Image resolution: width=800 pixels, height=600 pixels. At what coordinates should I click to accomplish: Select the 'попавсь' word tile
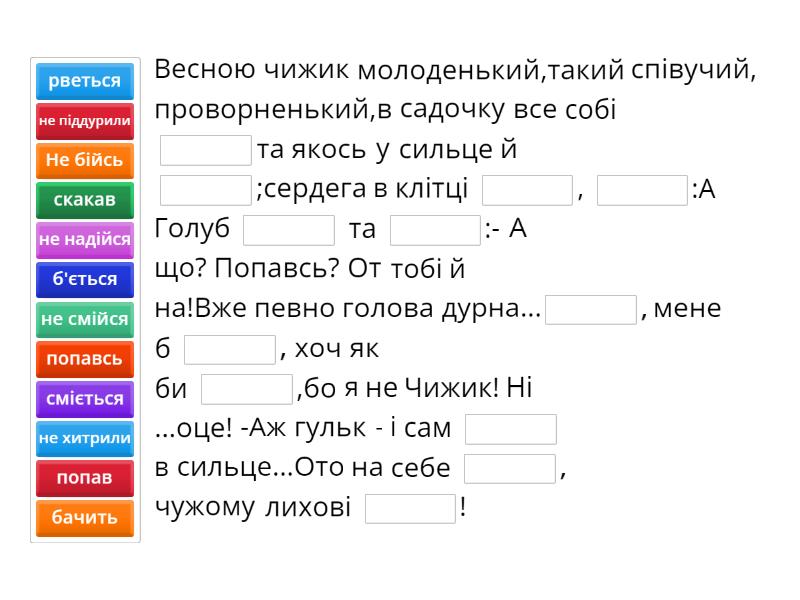85,359
